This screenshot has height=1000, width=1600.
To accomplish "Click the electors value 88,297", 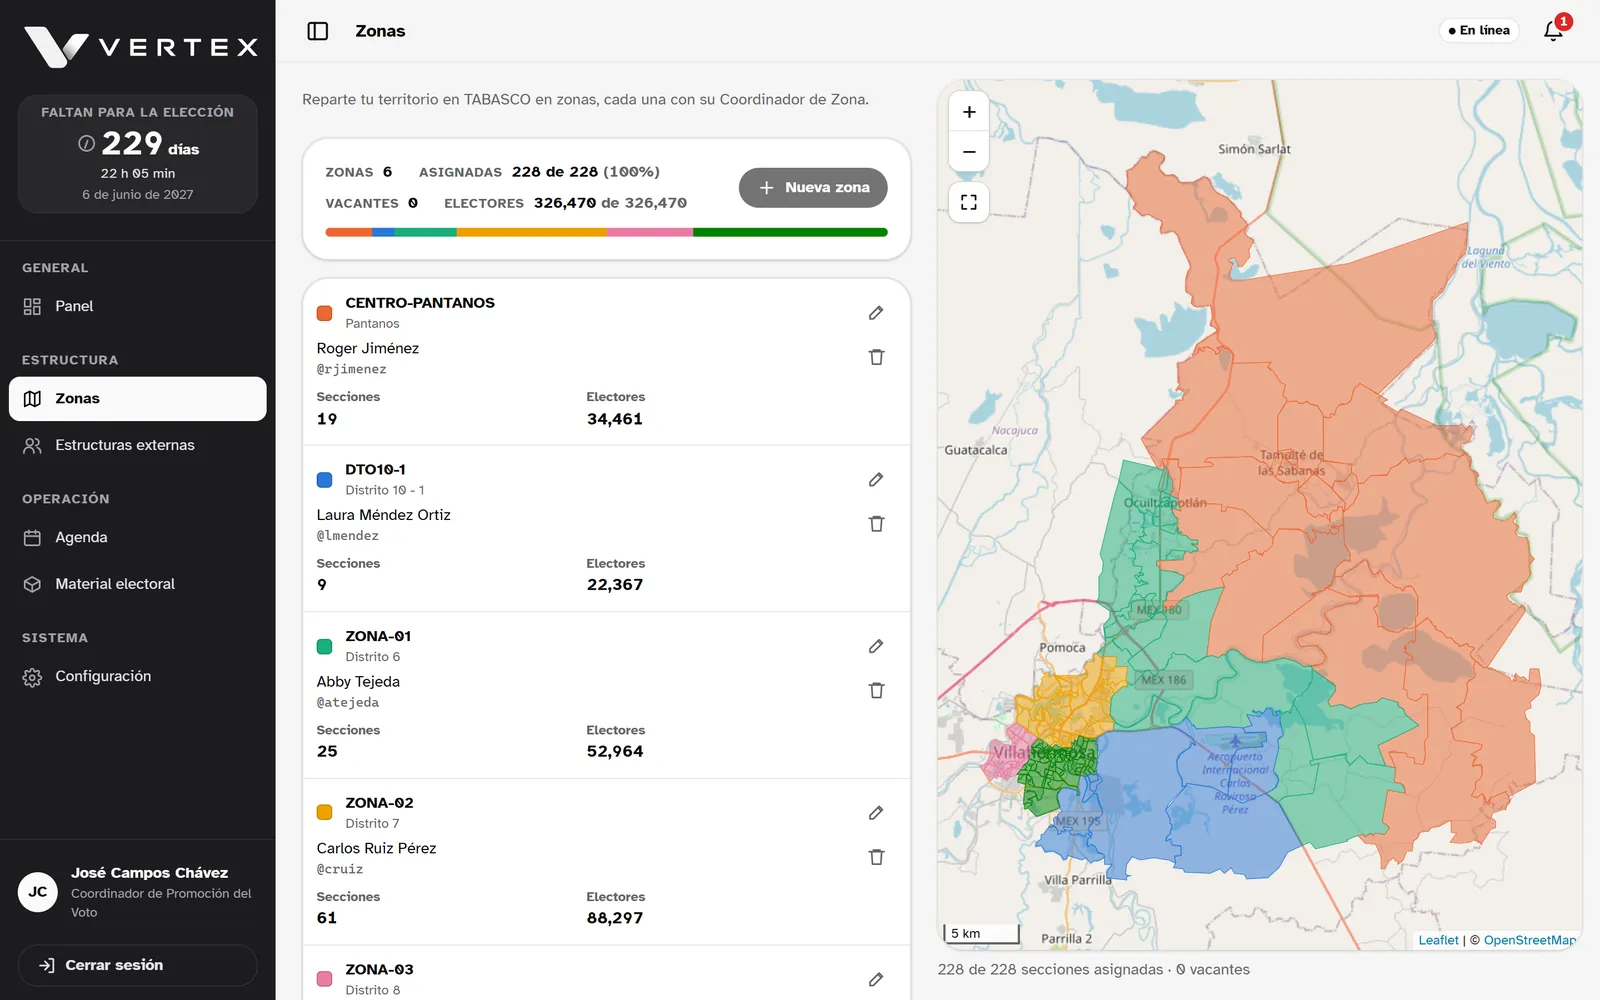I will pos(615,919).
